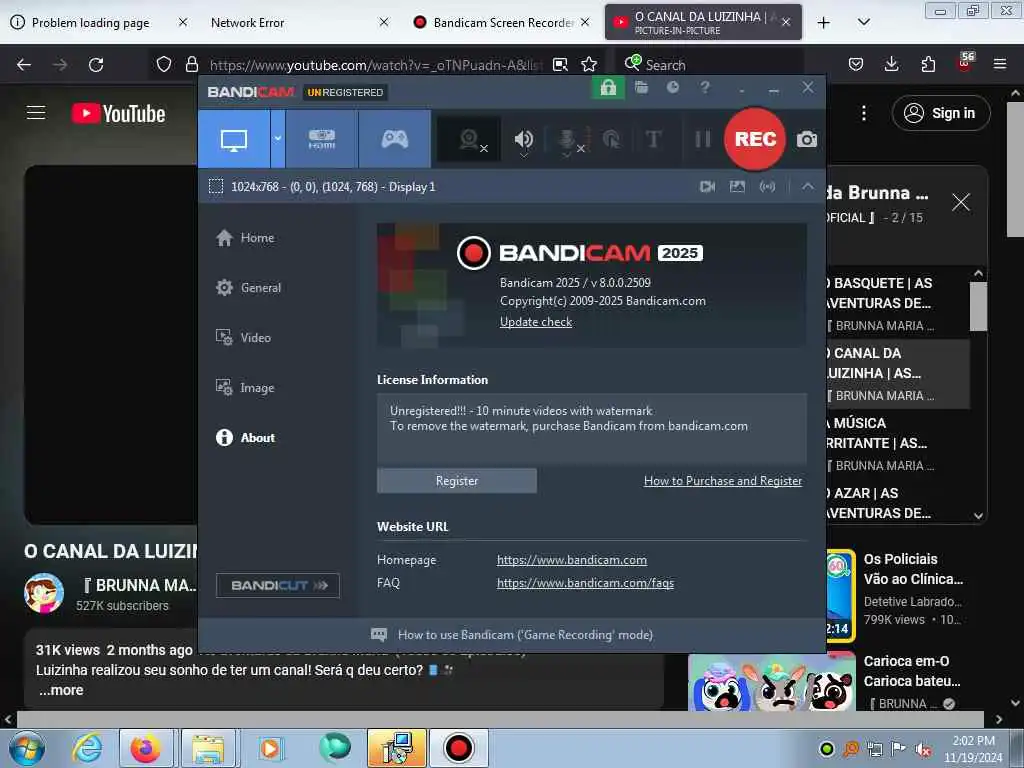
Task: Switch to Problem loading page tab
Action: coord(98,23)
